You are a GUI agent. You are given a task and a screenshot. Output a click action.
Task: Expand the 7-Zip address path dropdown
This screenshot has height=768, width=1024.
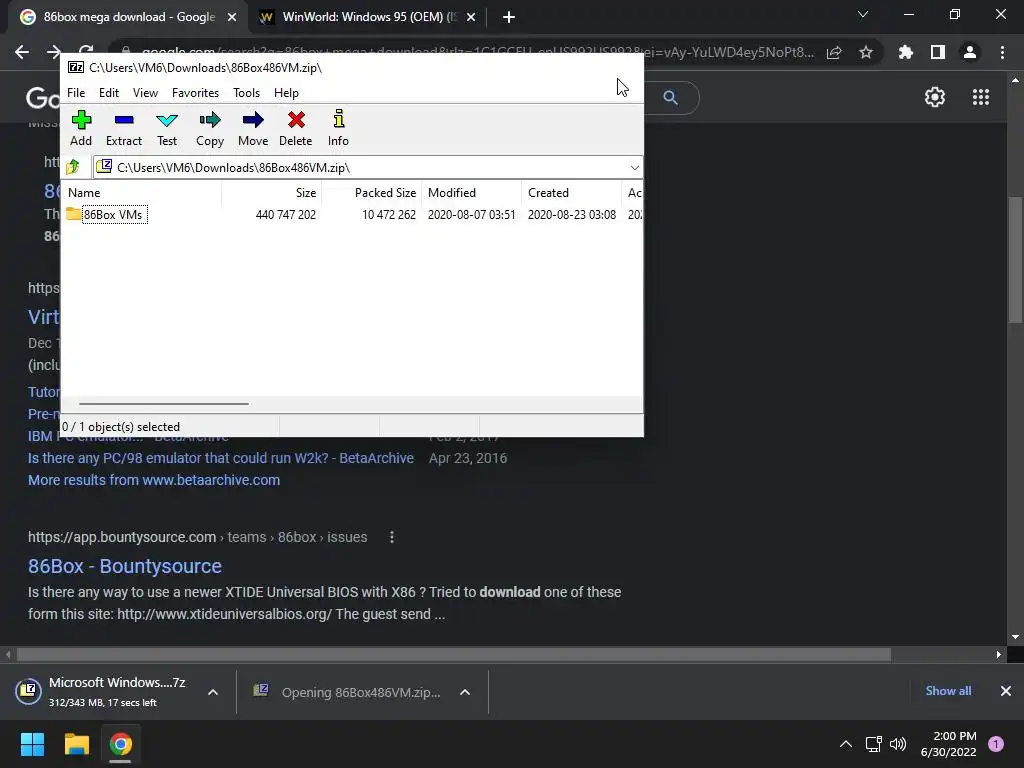[634, 168]
